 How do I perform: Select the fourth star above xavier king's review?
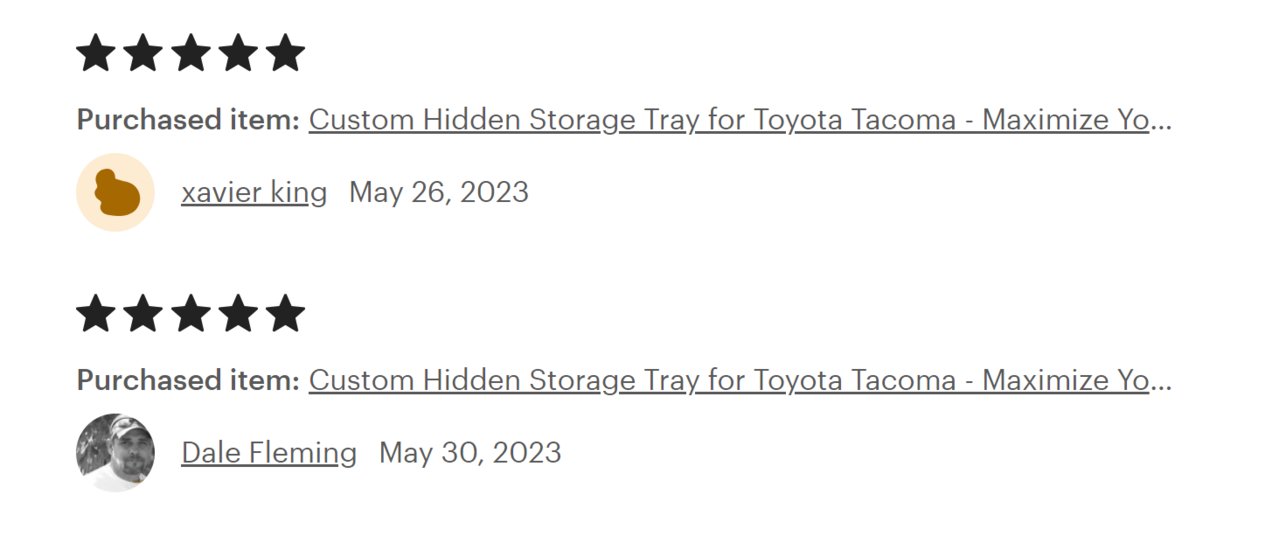tap(238, 53)
